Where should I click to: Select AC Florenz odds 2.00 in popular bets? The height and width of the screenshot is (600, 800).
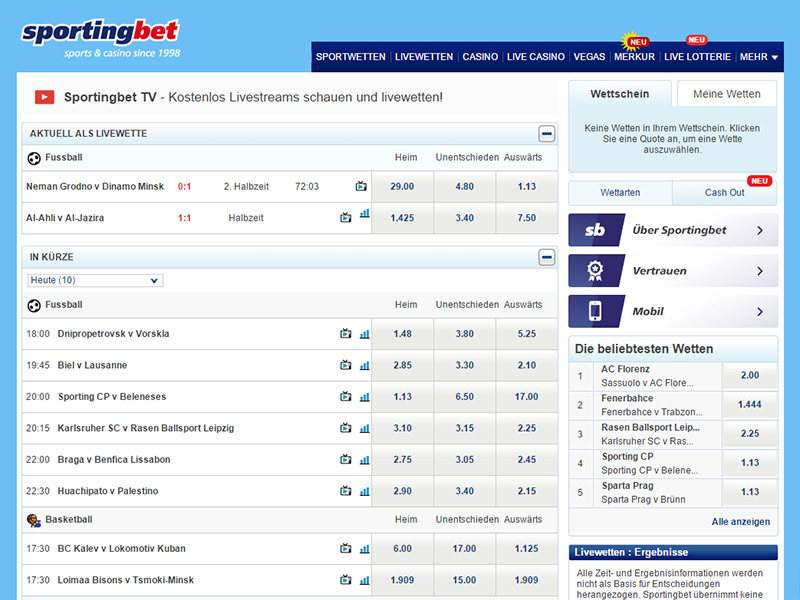click(x=749, y=376)
